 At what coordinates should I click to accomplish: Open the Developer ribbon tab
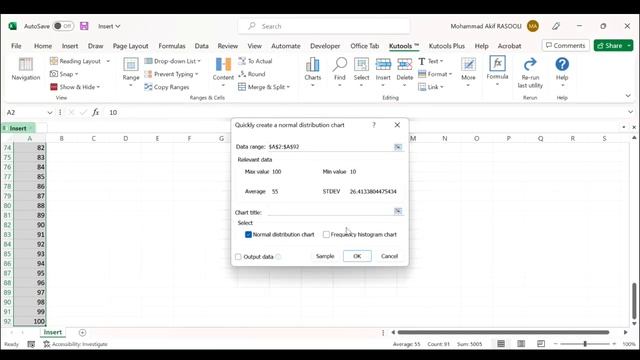[325, 46]
